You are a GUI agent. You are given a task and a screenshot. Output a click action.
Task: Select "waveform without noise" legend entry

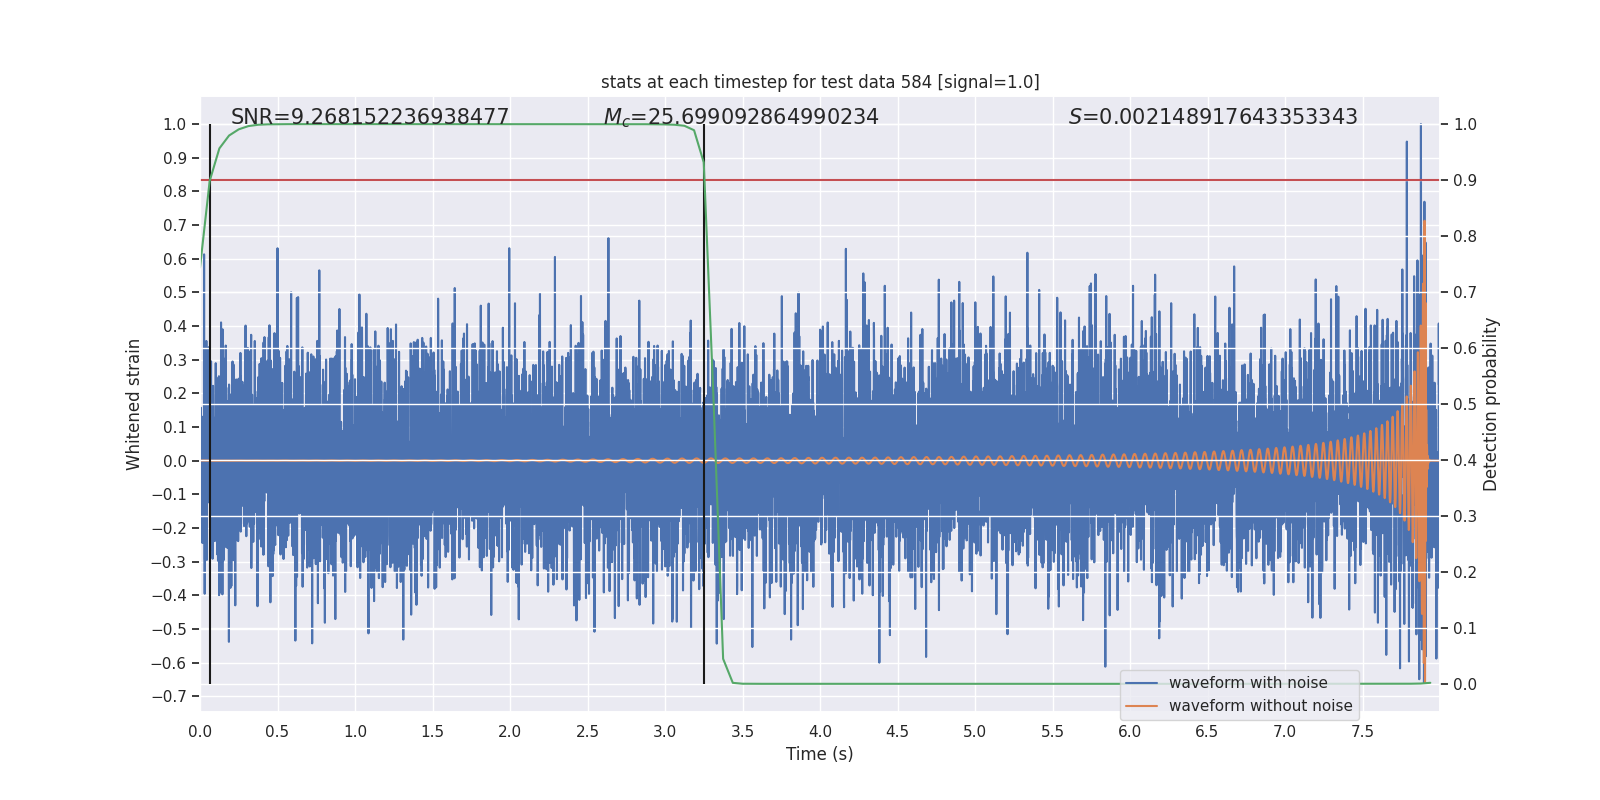pyautogui.click(x=1260, y=706)
